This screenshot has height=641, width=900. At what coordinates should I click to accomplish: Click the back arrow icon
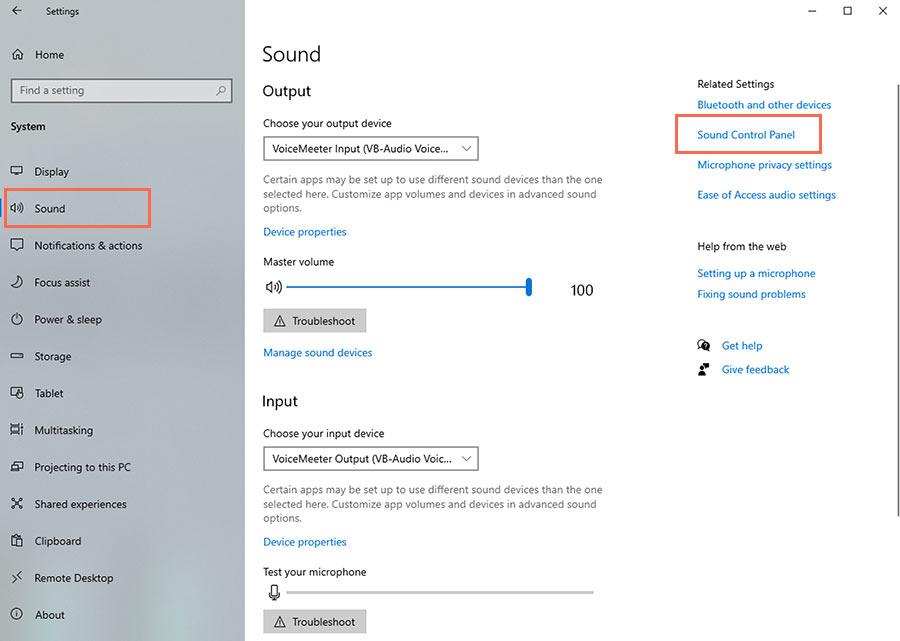pyautogui.click(x=17, y=11)
